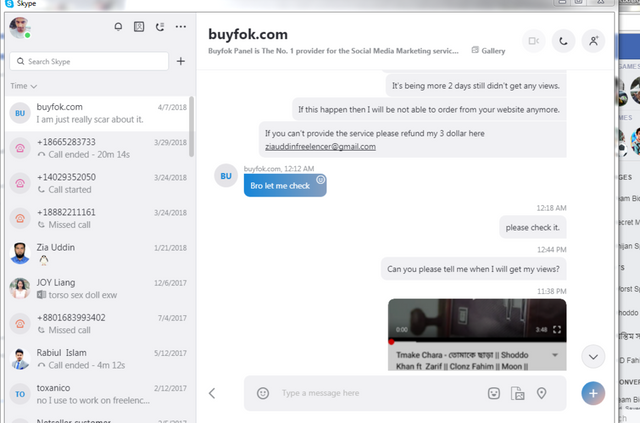
Task: Open the toxanico conversation
Action: click(98, 394)
